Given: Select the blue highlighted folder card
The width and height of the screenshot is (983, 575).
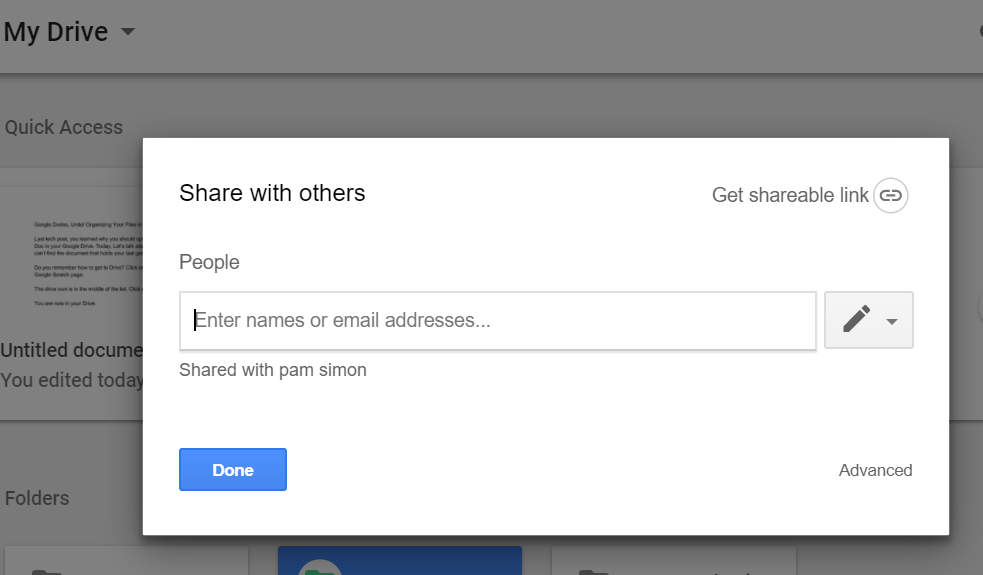Looking at the screenshot, I should tap(400, 561).
